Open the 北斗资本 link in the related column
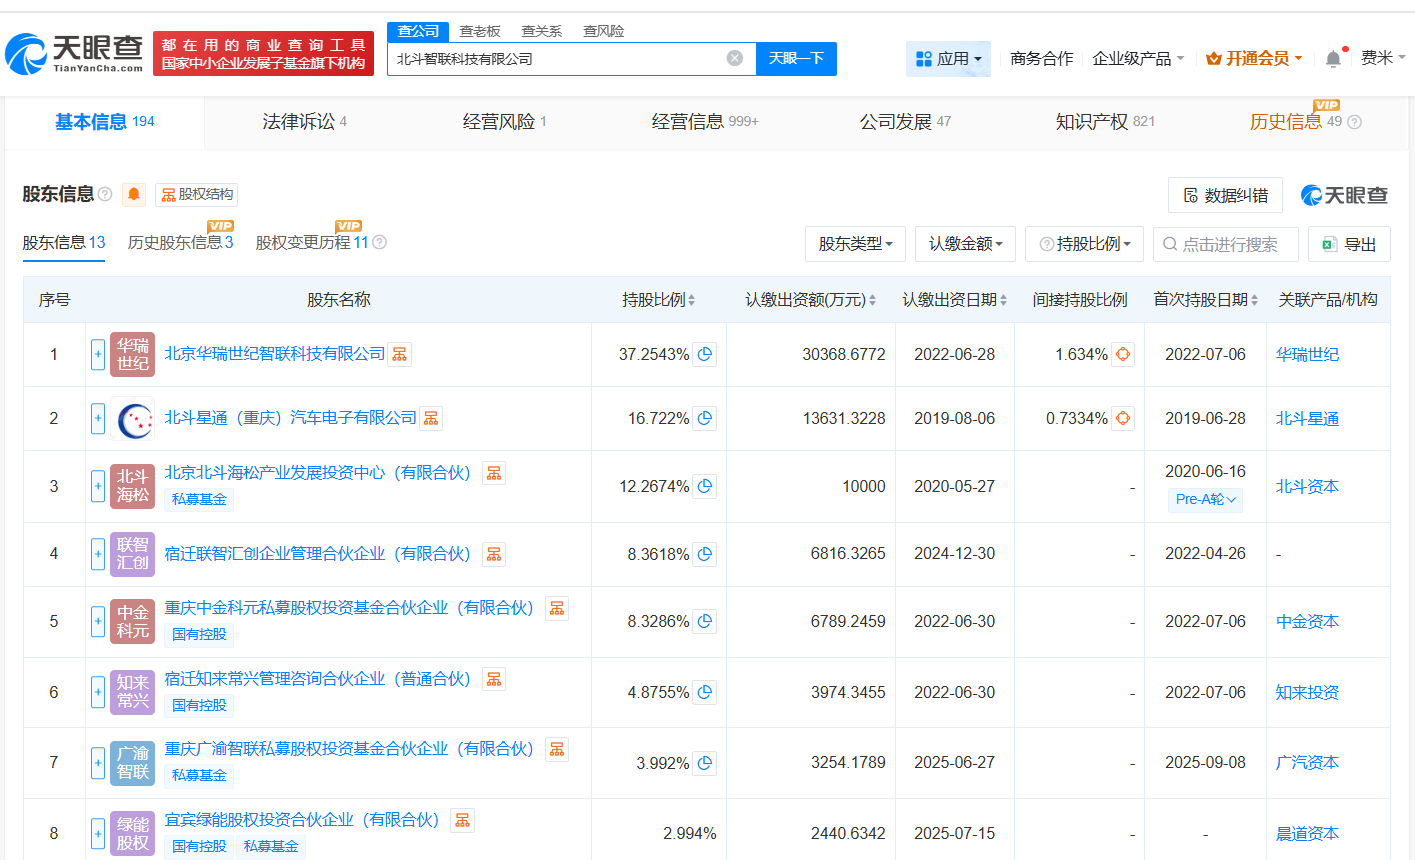This screenshot has height=860, width=1415. 1306,486
